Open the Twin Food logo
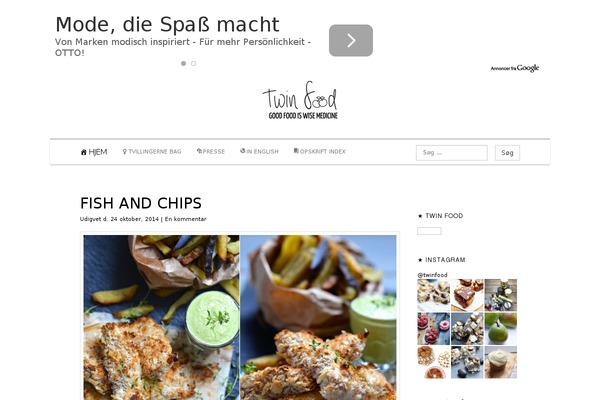 coord(300,100)
